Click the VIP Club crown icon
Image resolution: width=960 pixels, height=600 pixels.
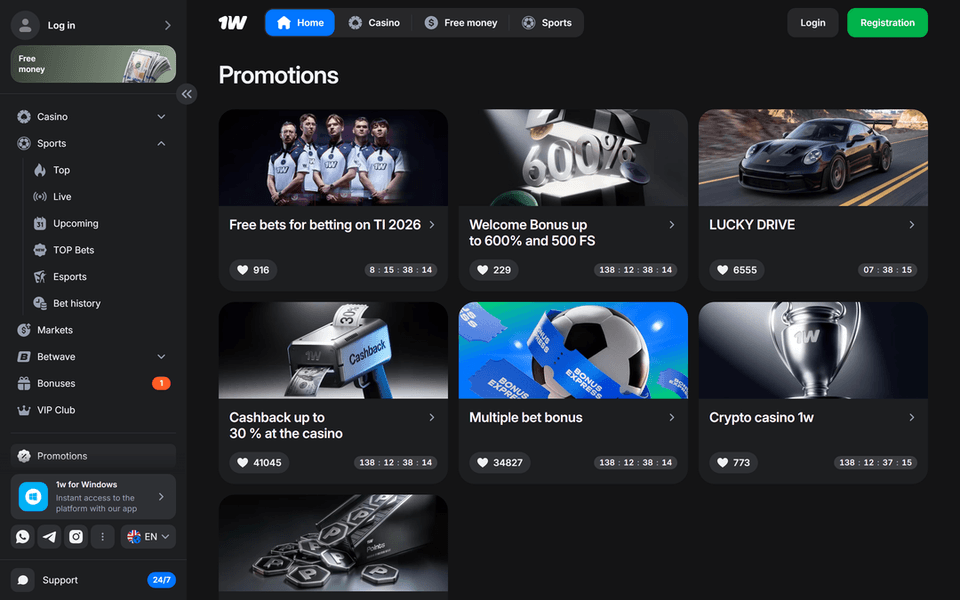point(24,410)
